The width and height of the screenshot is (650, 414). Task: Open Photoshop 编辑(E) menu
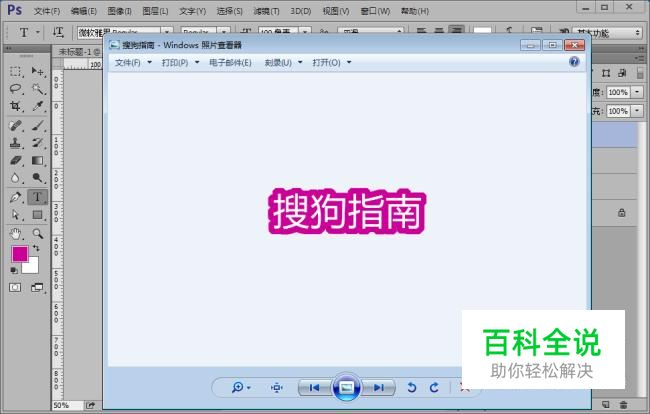tap(83, 11)
